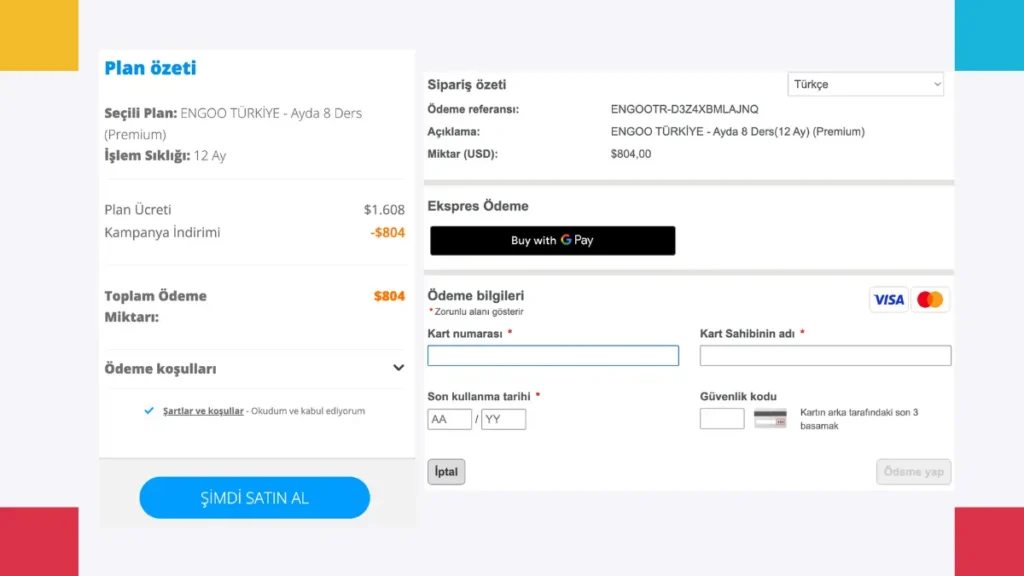Click the Plan özeti heading
This screenshot has height=576, width=1024.
(150, 68)
